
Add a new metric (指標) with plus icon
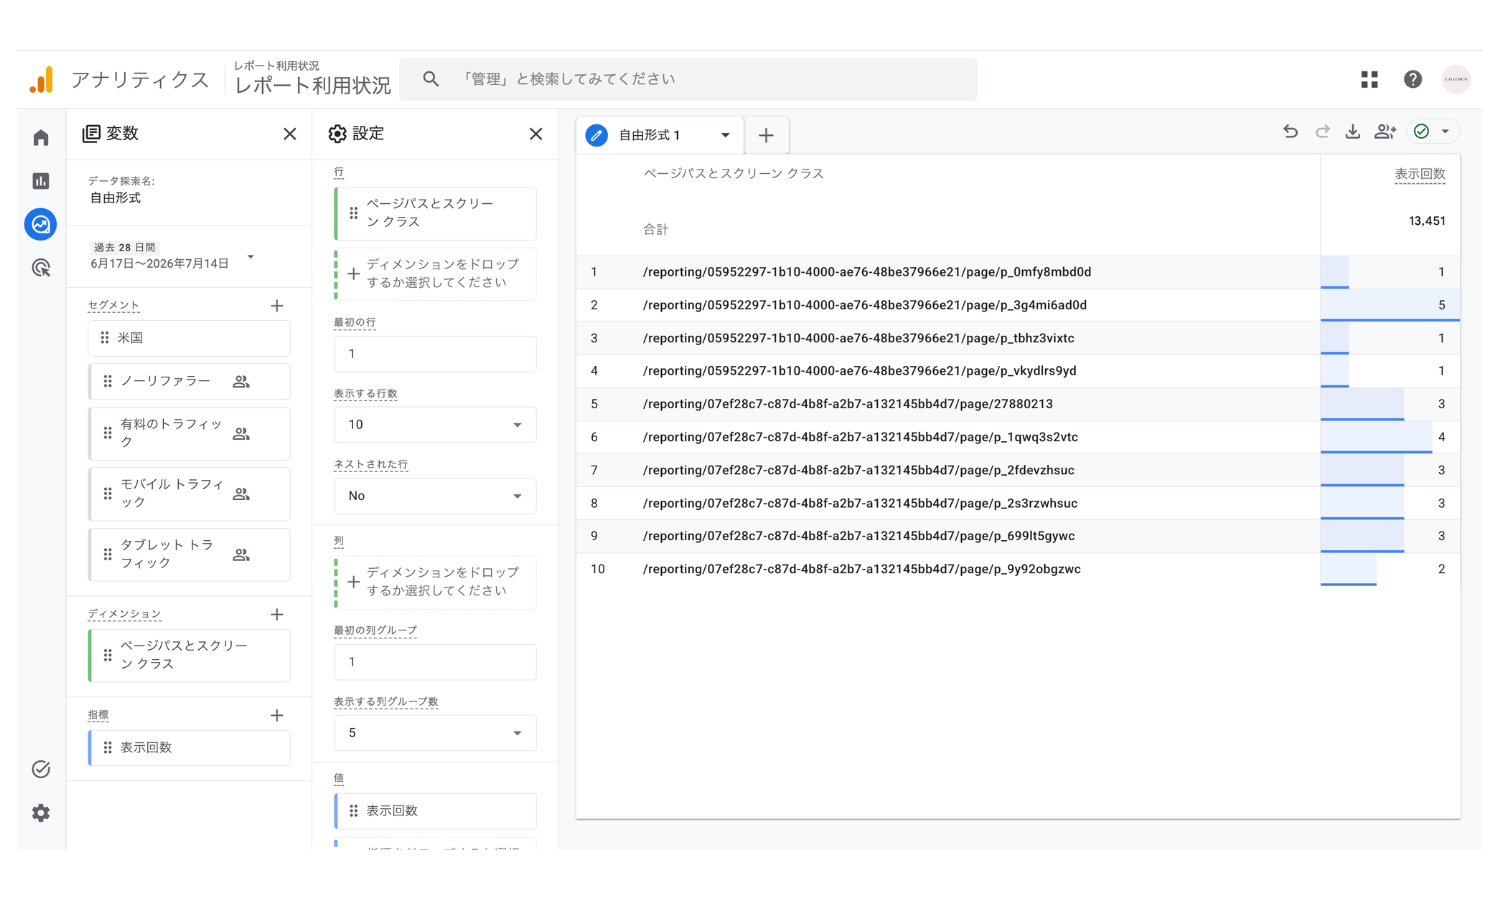pyautogui.click(x=277, y=715)
